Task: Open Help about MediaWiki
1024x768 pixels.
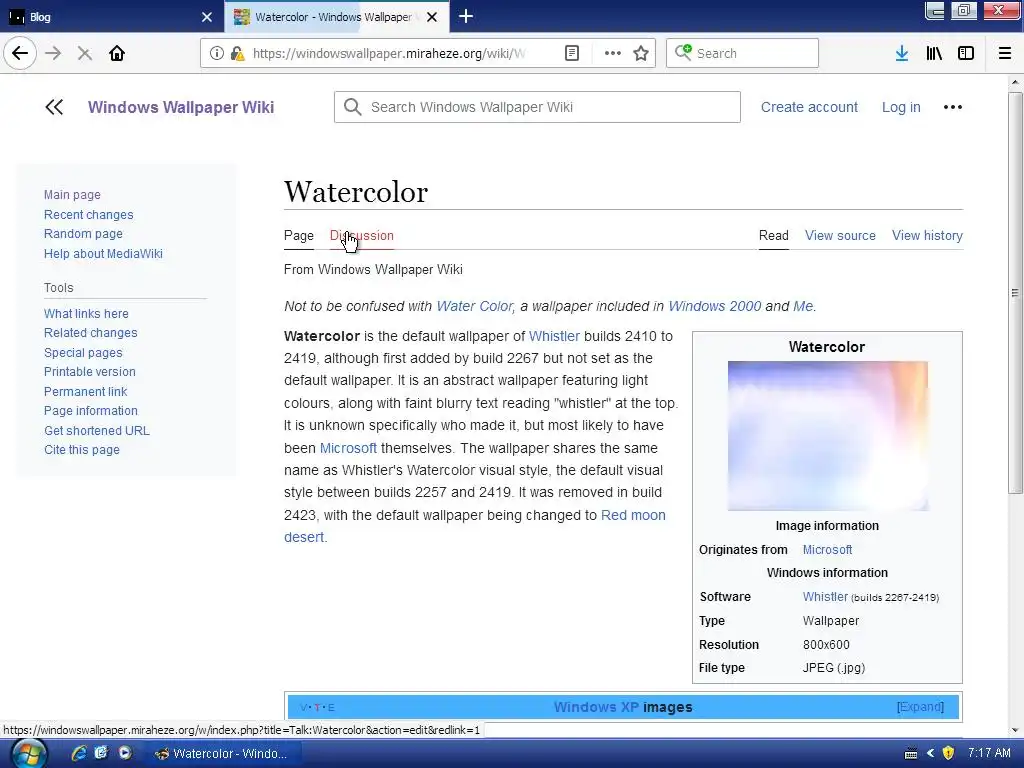Action: point(103,253)
